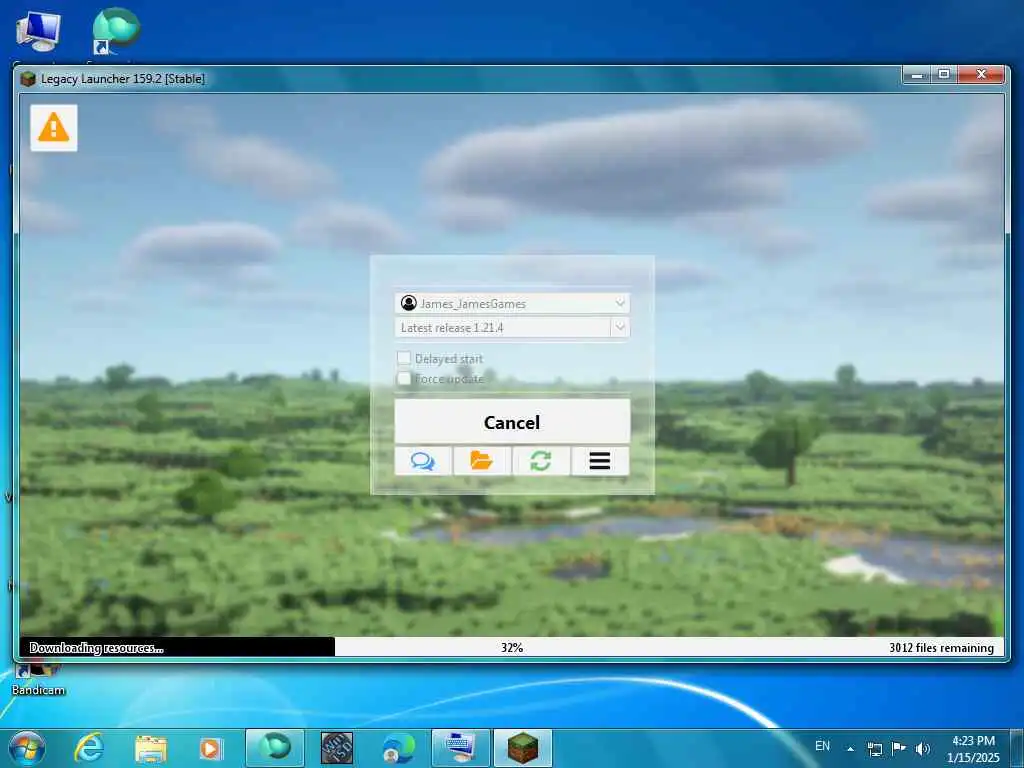Click the Downloading resources status text
Image resolution: width=1024 pixels, height=768 pixels.
tap(96, 648)
